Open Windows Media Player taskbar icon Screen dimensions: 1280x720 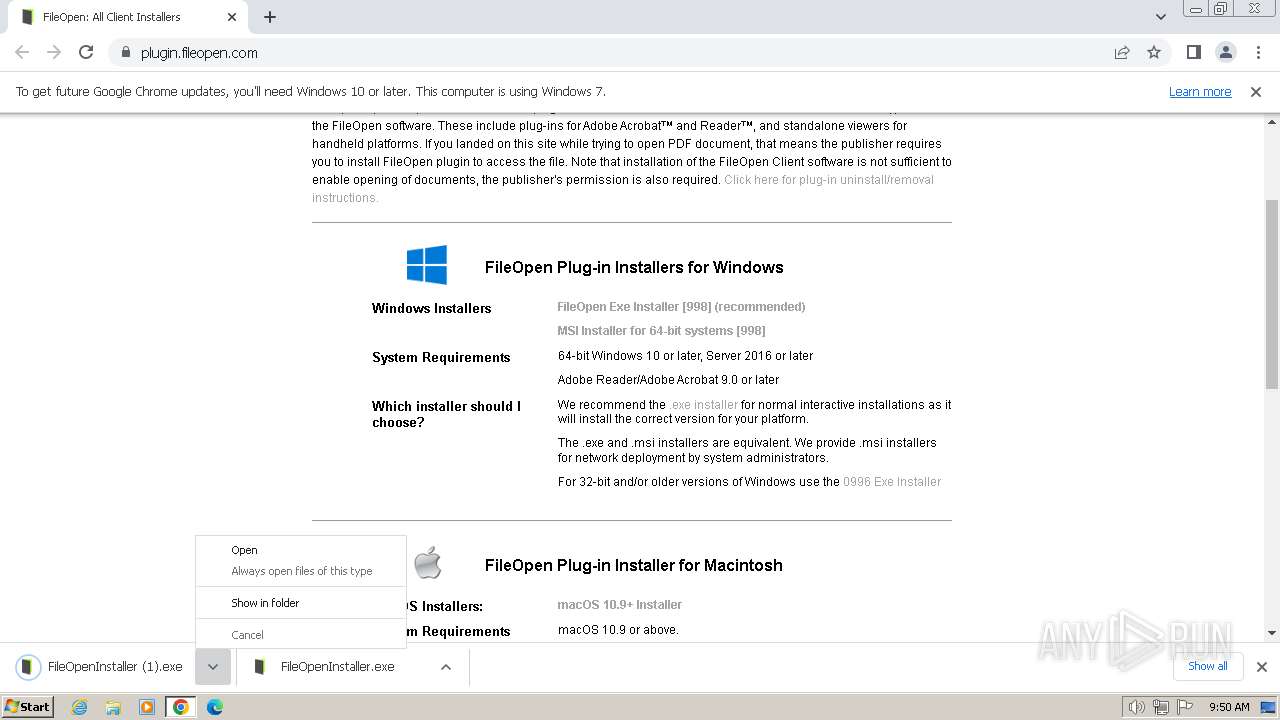pos(147,707)
